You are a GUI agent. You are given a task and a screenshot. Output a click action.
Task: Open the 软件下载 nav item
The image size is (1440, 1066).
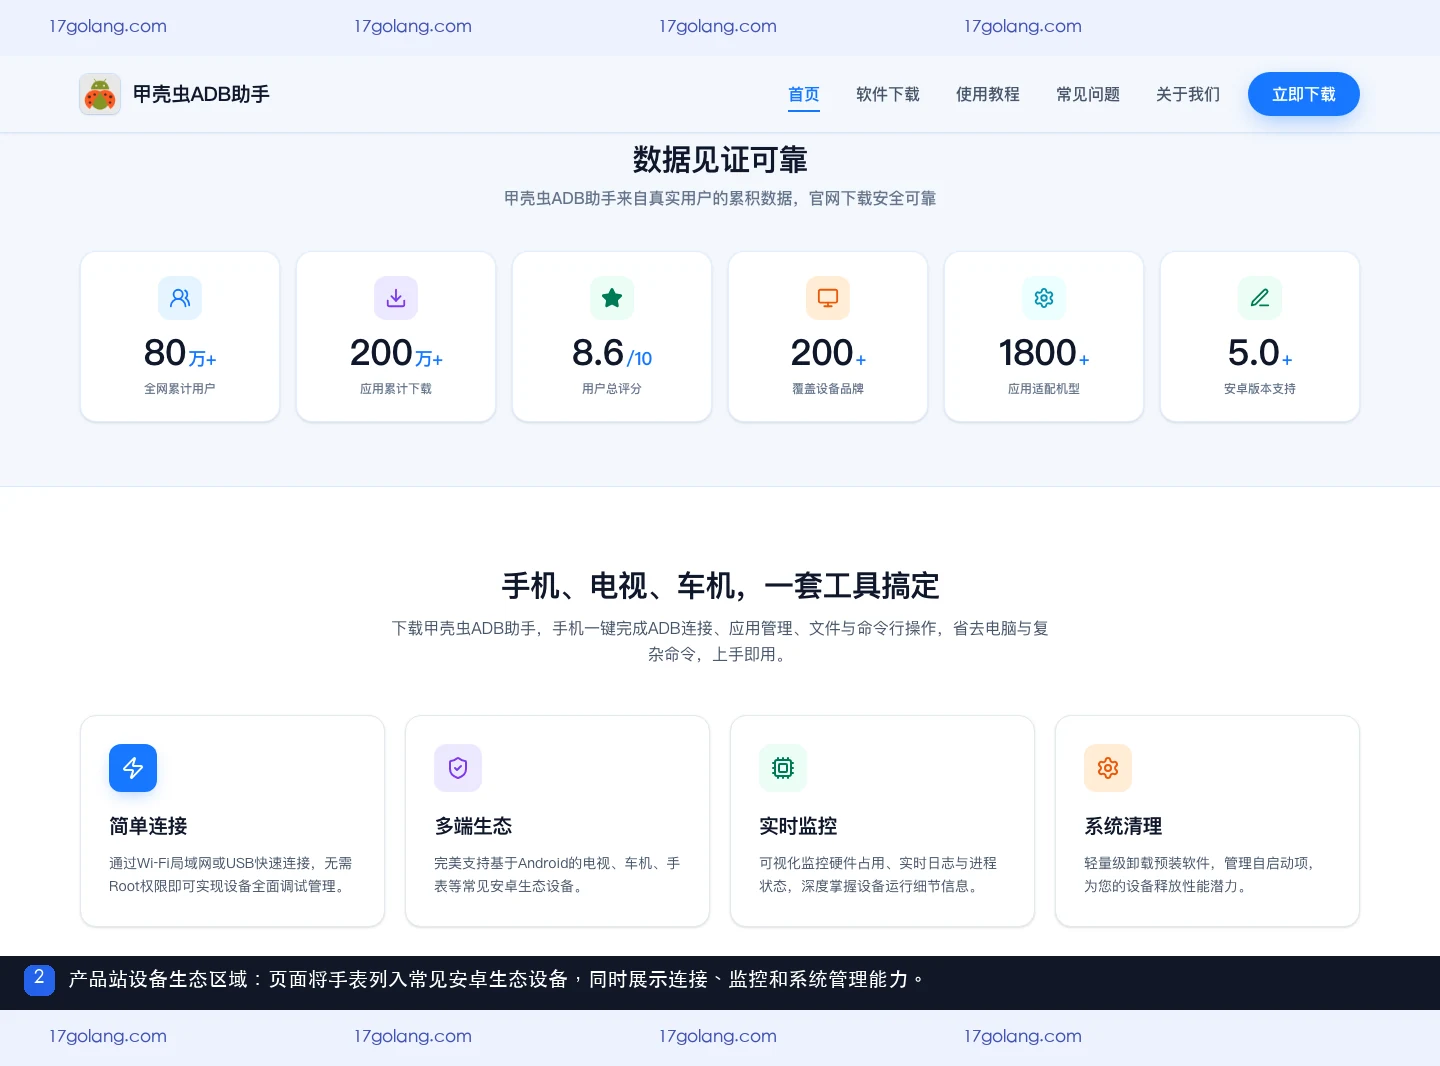[888, 94]
